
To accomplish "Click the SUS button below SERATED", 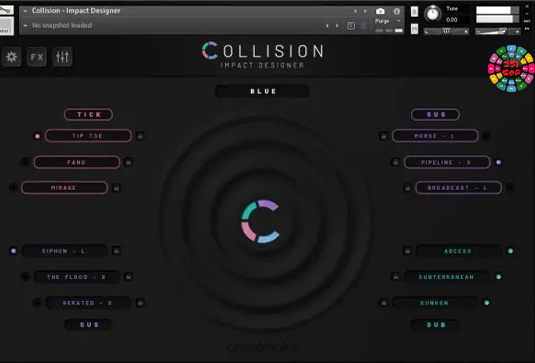I will pyautogui.click(x=88, y=324).
